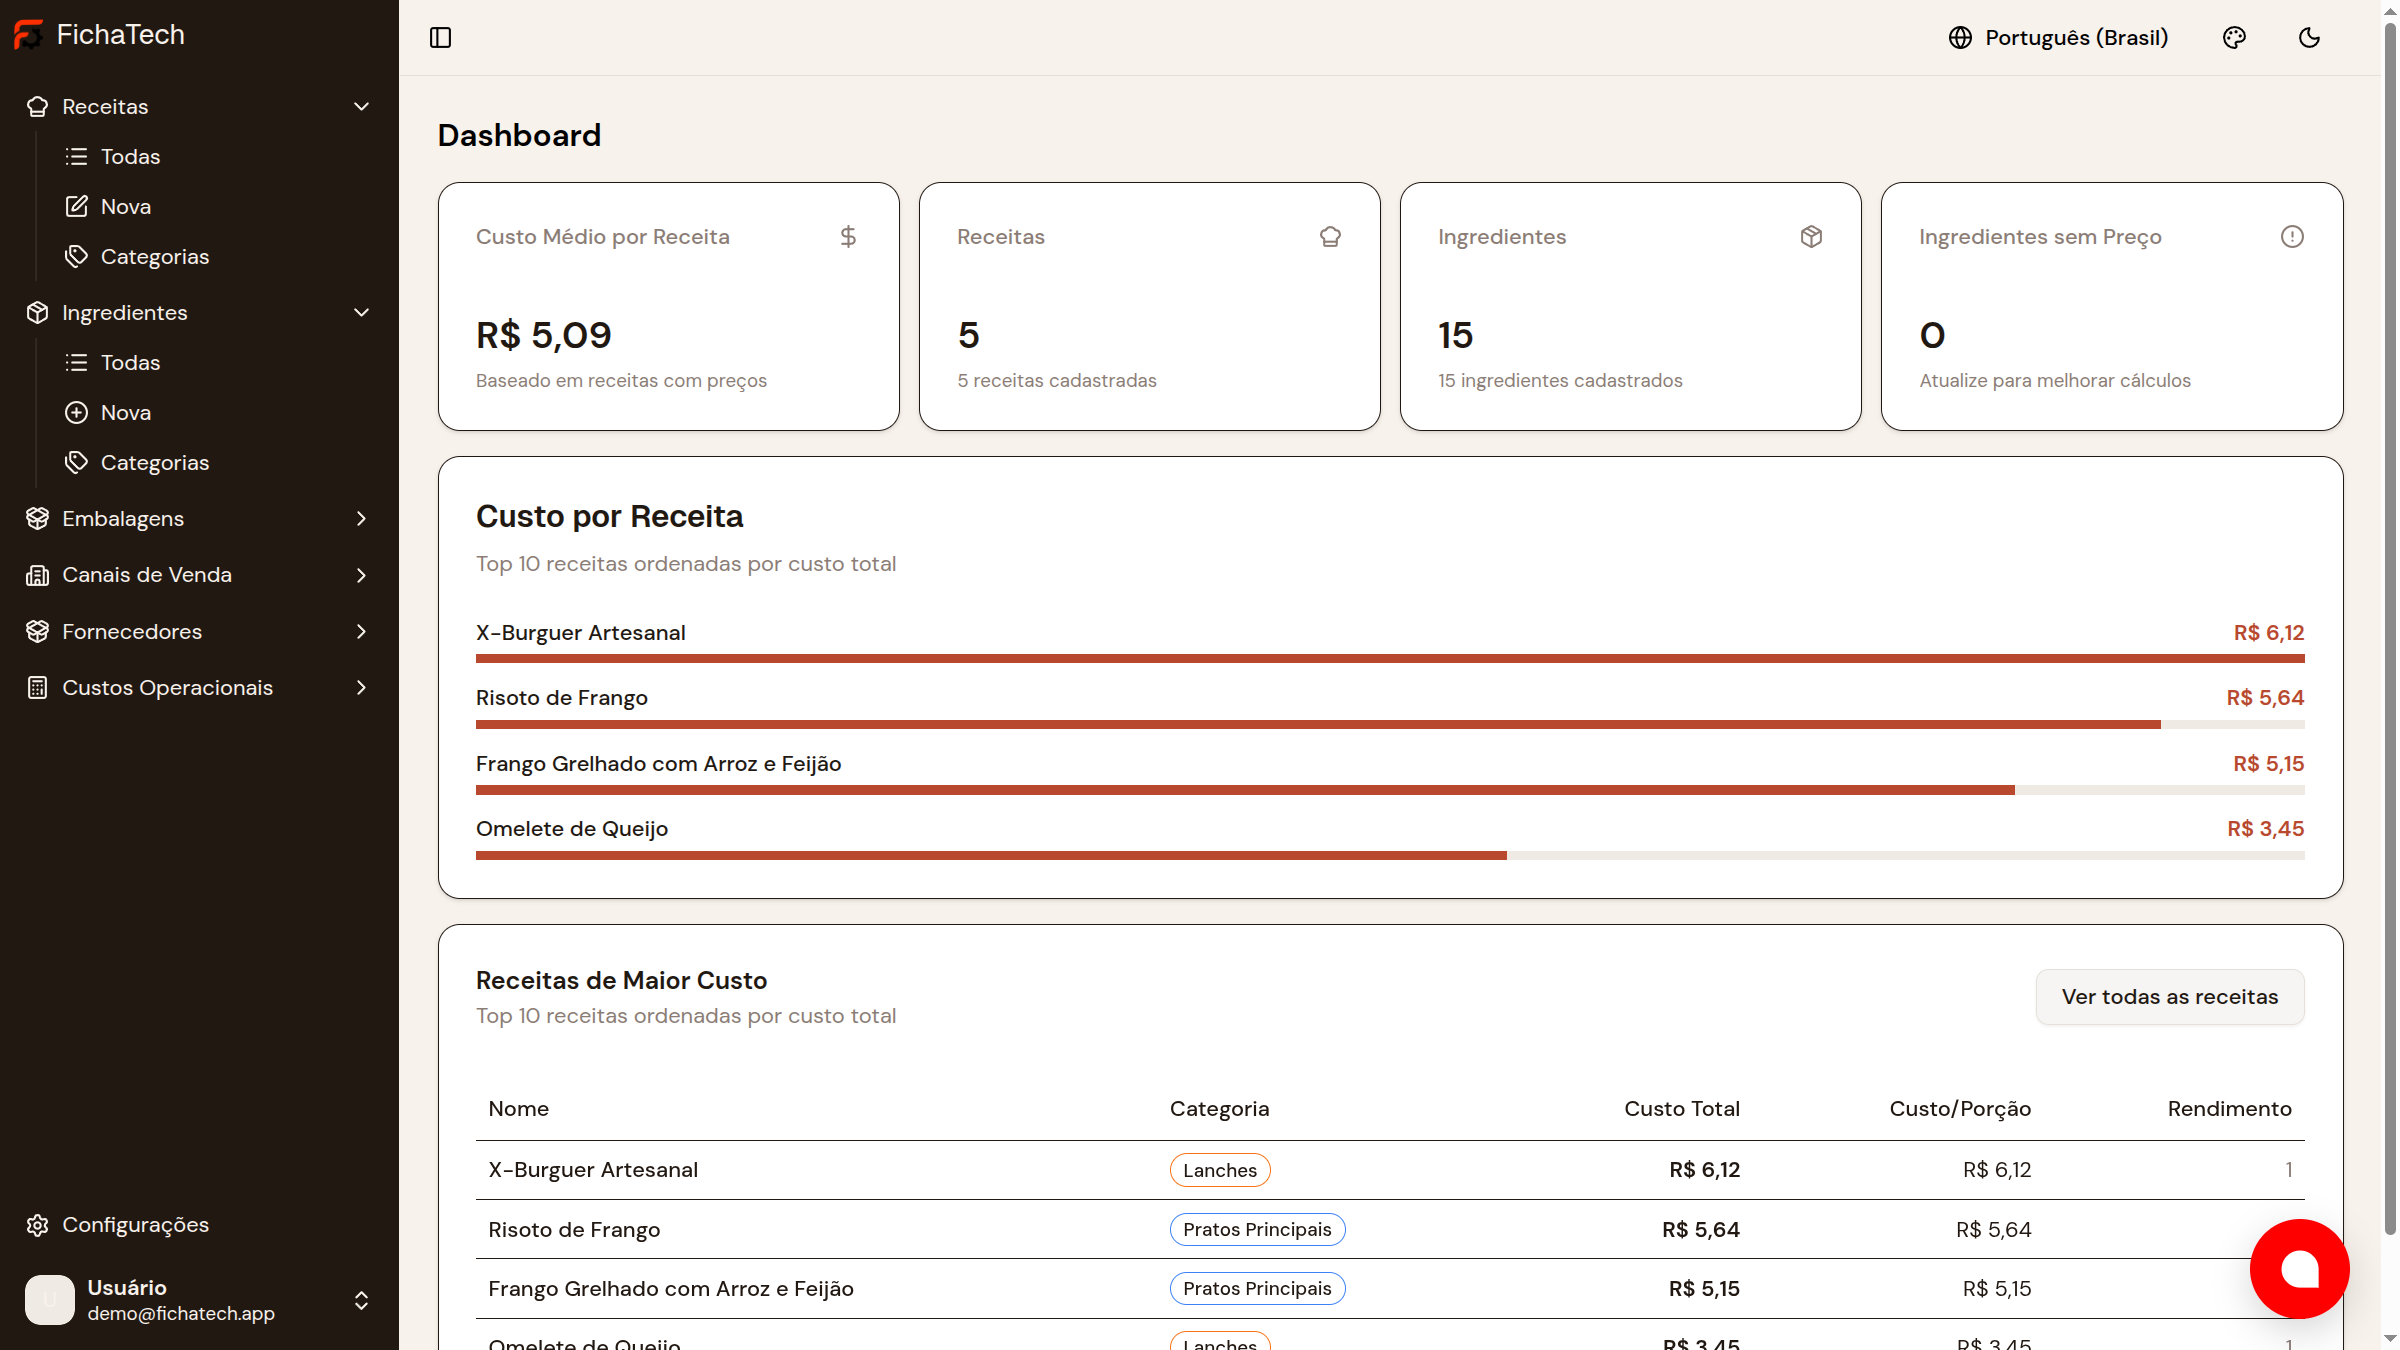
Task: Open Frango Grelhado com Arroz e Feijão table row
Action: (x=1390, y=1289)
